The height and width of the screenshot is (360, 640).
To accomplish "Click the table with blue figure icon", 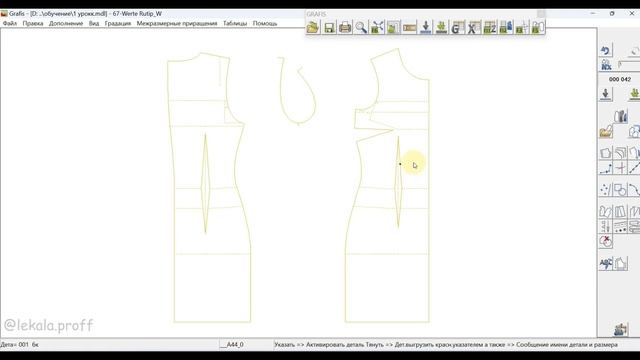I will point(506,27).
